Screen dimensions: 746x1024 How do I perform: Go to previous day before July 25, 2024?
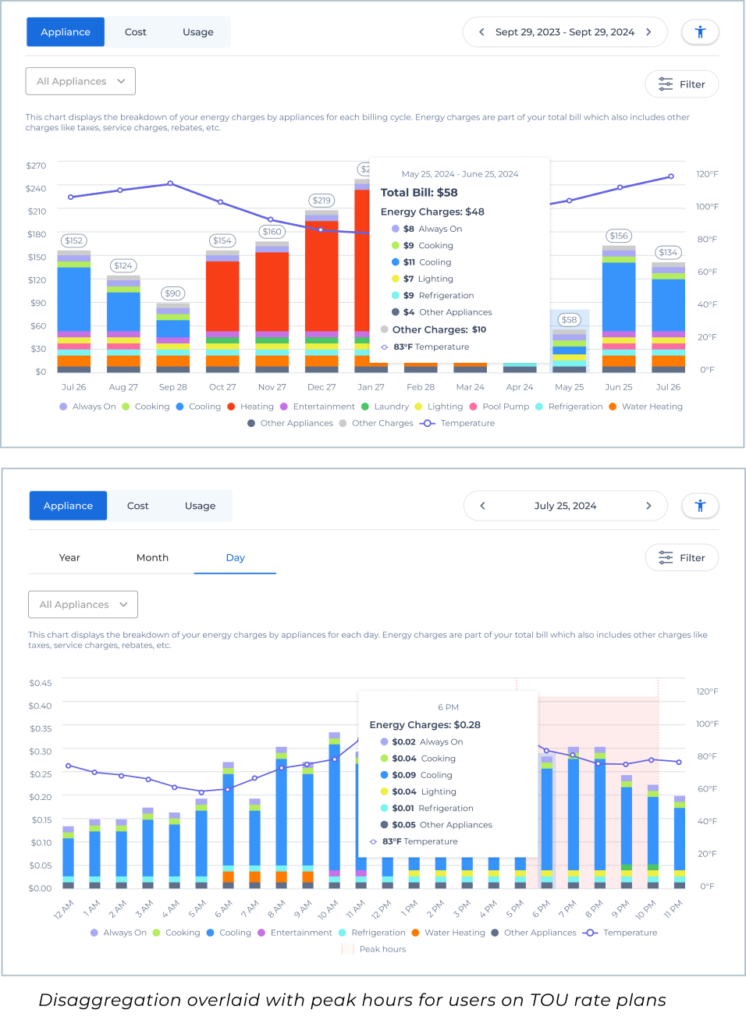[482, 506]
